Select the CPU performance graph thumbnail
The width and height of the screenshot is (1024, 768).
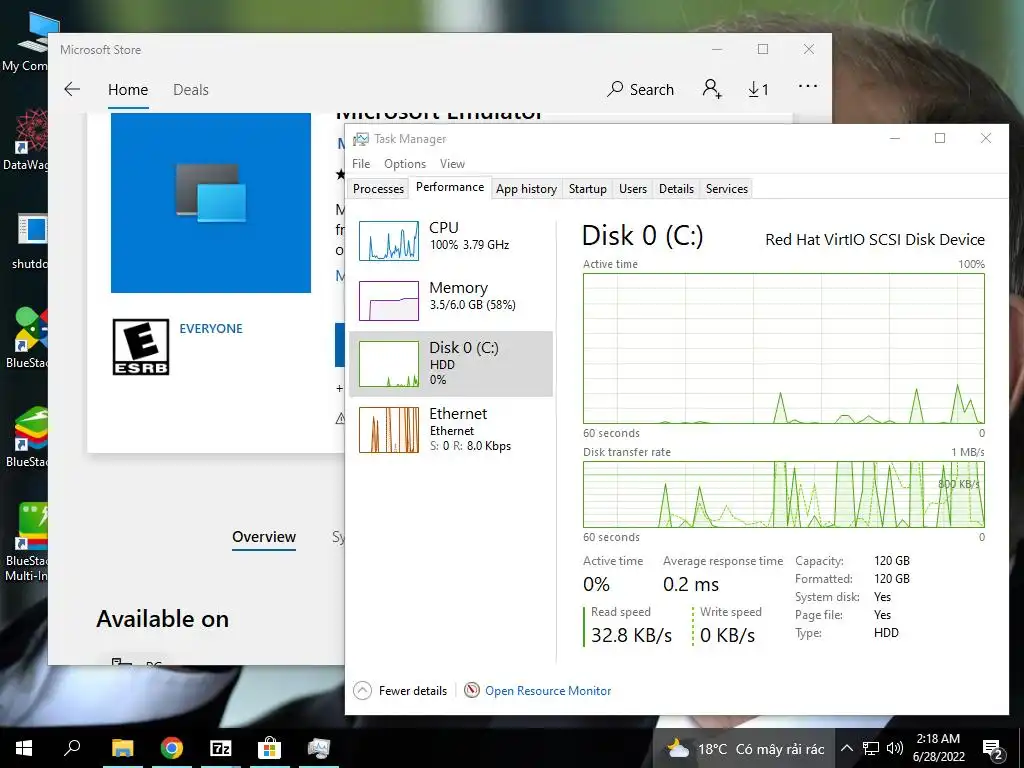[x=389, y=241]
